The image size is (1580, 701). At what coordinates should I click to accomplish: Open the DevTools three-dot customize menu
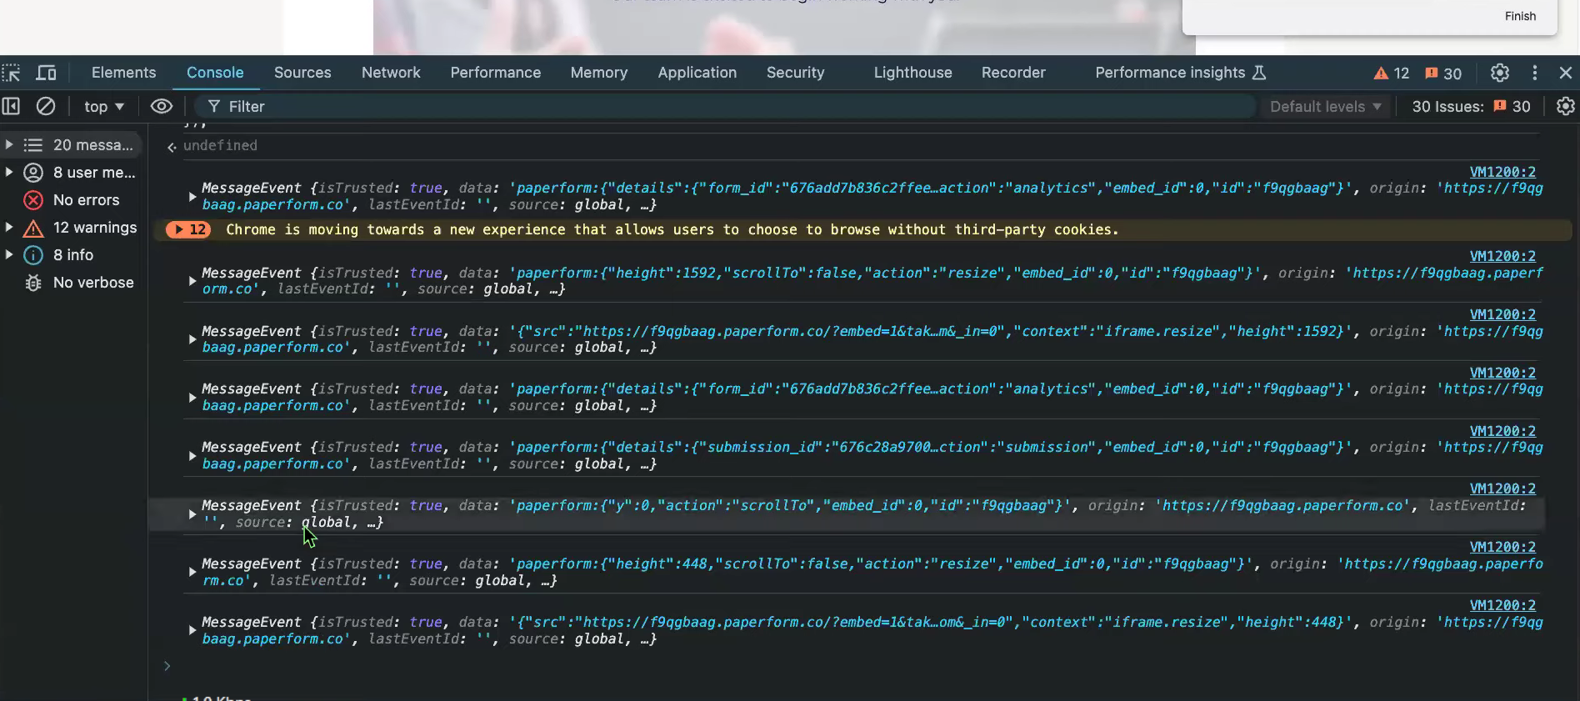click(1534, 73)
